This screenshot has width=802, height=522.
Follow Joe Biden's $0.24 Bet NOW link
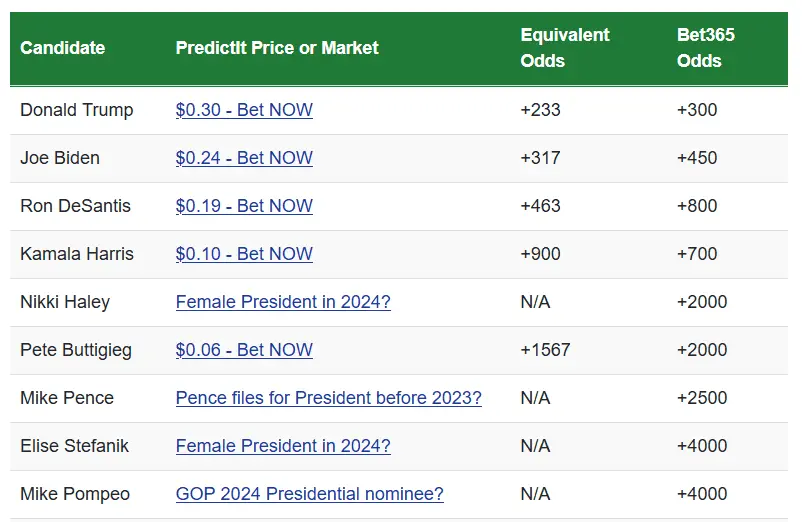click(x=244, y=158)
